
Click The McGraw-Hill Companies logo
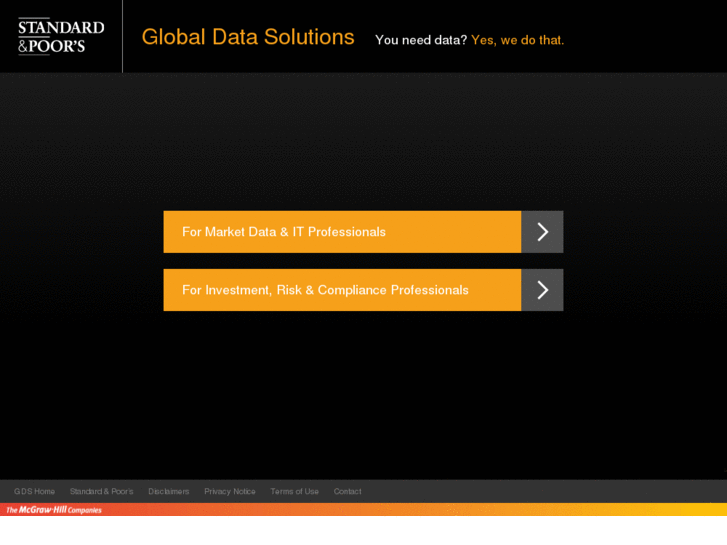point(54,510)
